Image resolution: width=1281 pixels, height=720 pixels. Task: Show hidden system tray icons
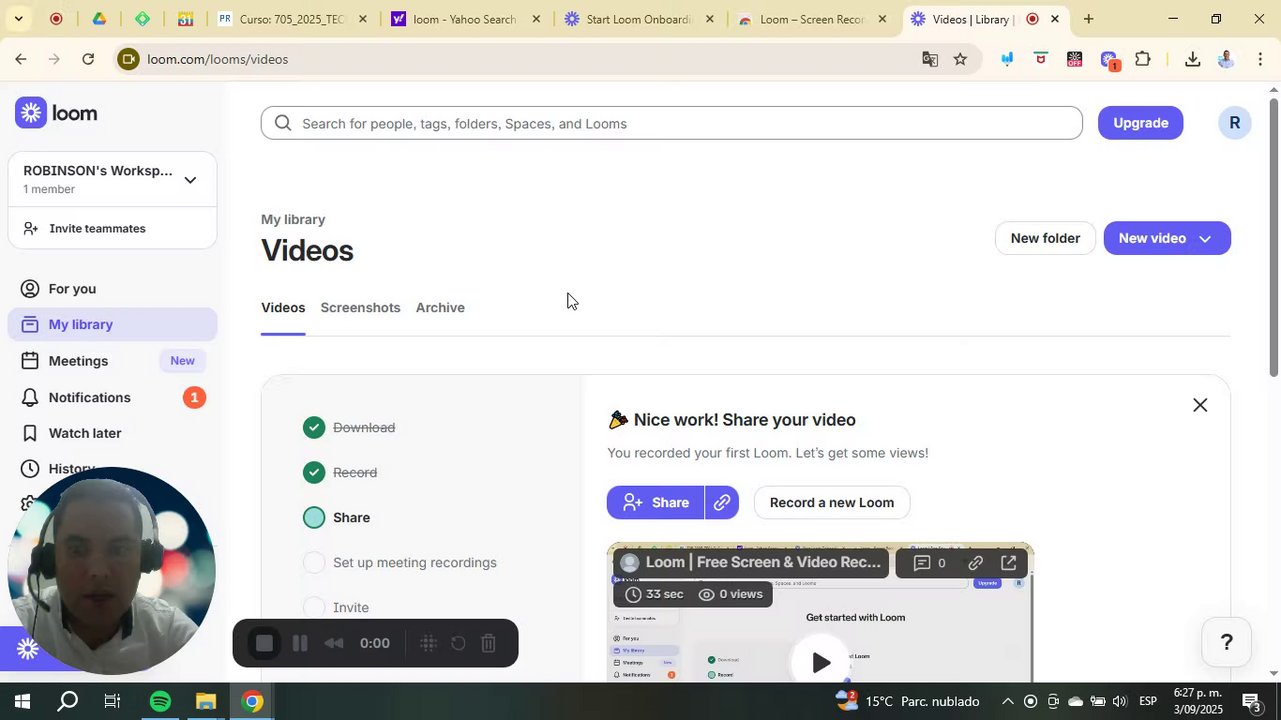pyautogui.click(x=1007, y=701)
